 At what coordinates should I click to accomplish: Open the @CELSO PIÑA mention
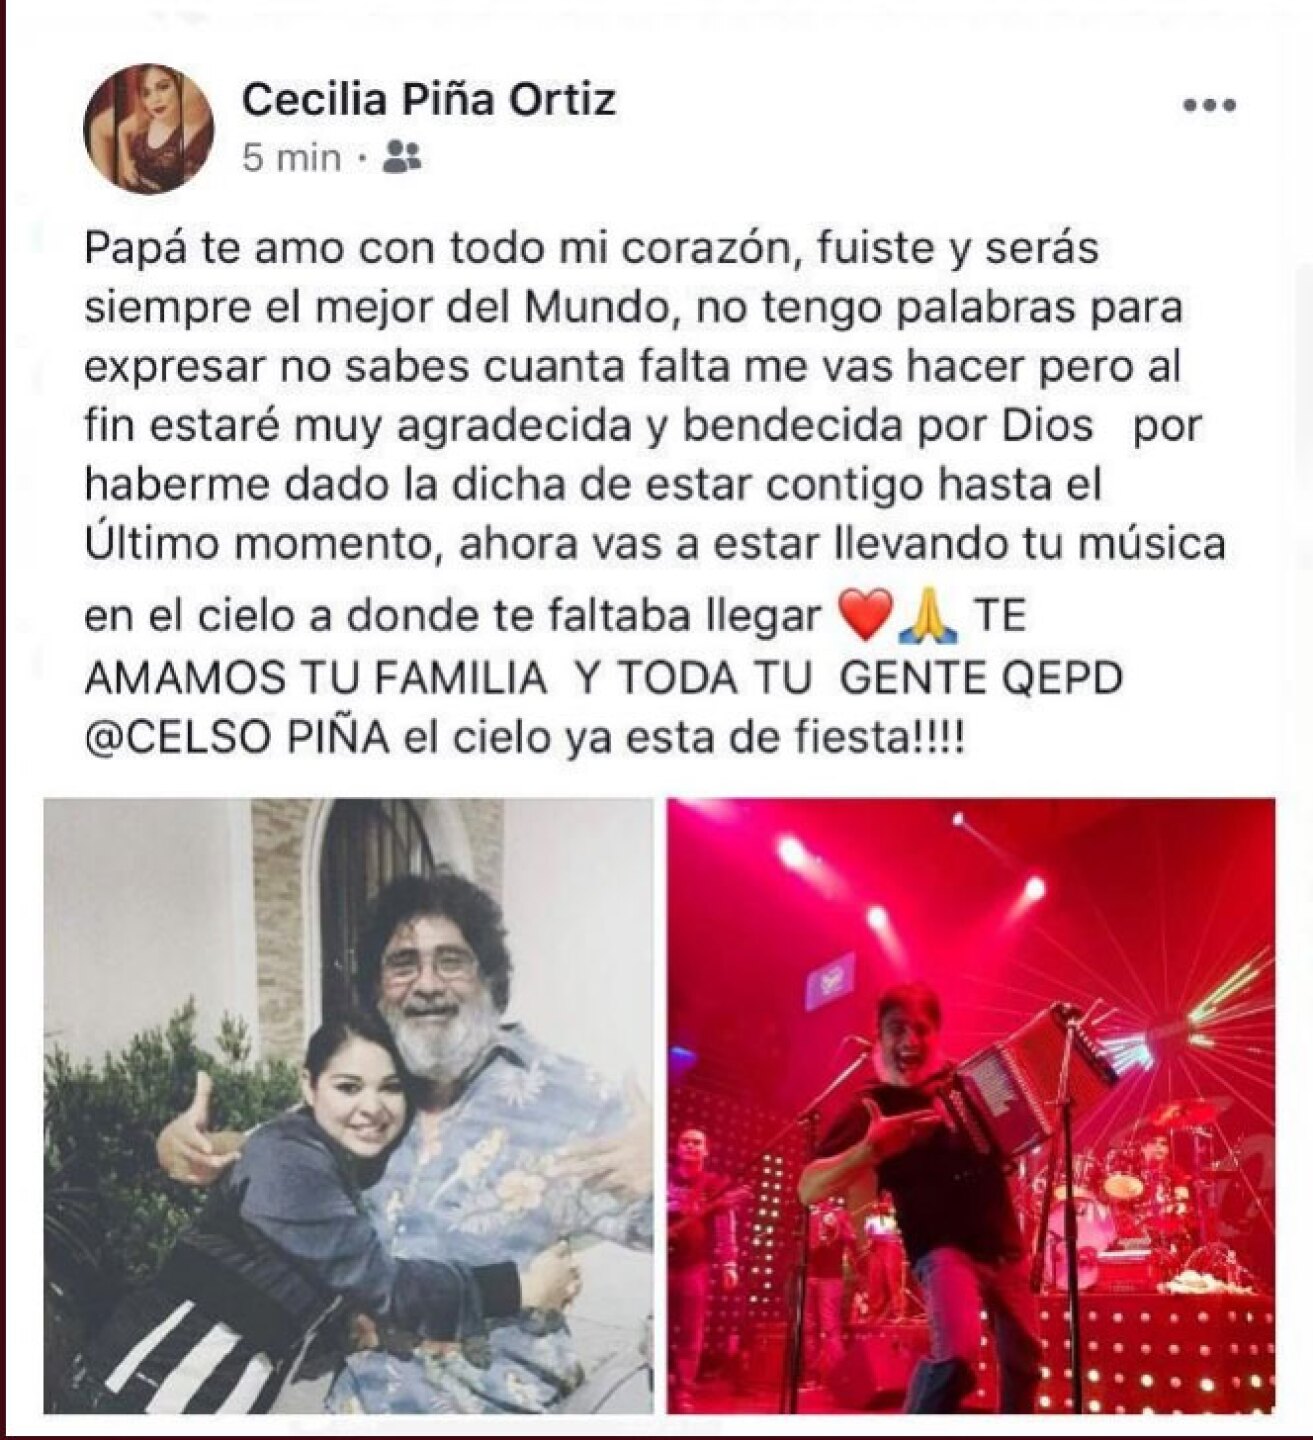[235, 741]
